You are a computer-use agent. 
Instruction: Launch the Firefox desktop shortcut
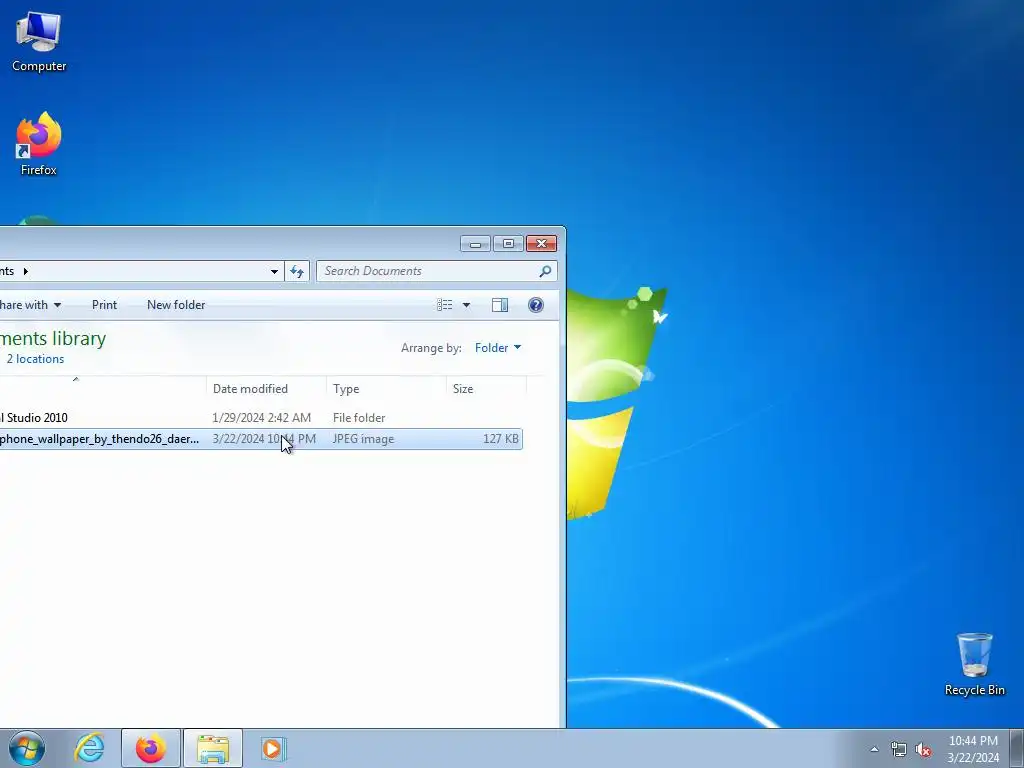(39, 144)
